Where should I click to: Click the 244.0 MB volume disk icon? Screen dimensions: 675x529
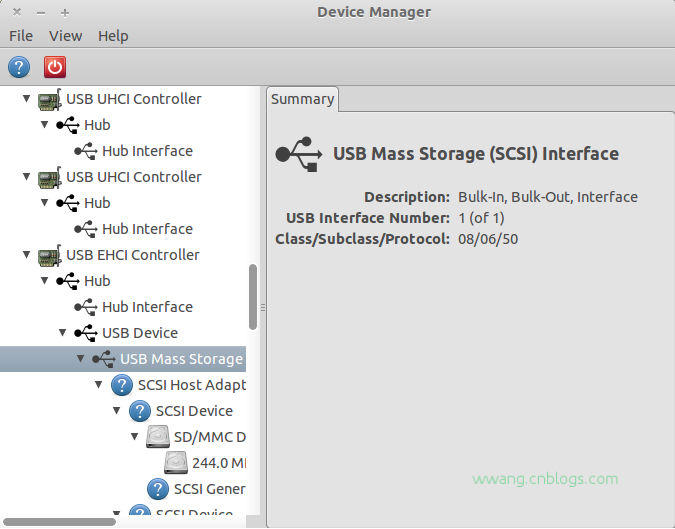(x=176, y=463)
